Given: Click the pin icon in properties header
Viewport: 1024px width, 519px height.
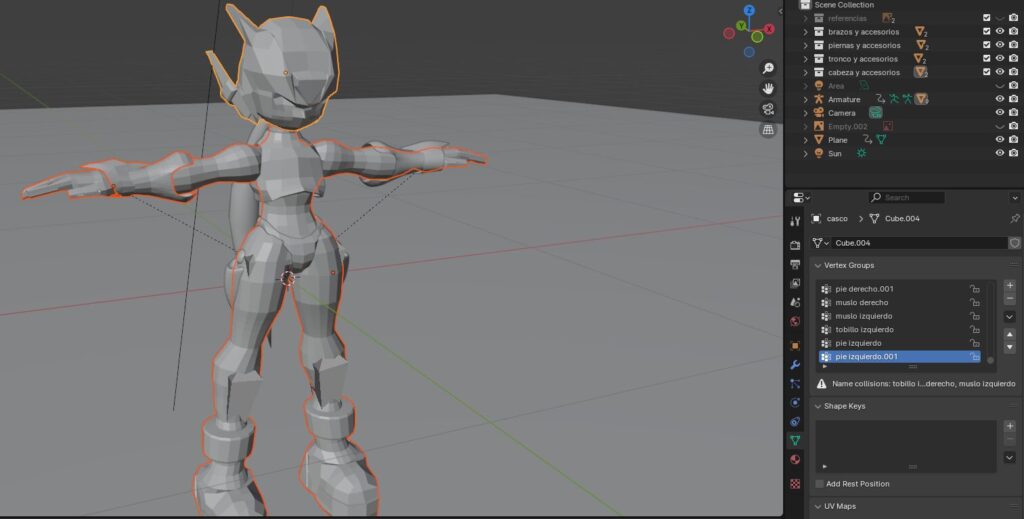Looking at the screenshot, I should 1014,219.
